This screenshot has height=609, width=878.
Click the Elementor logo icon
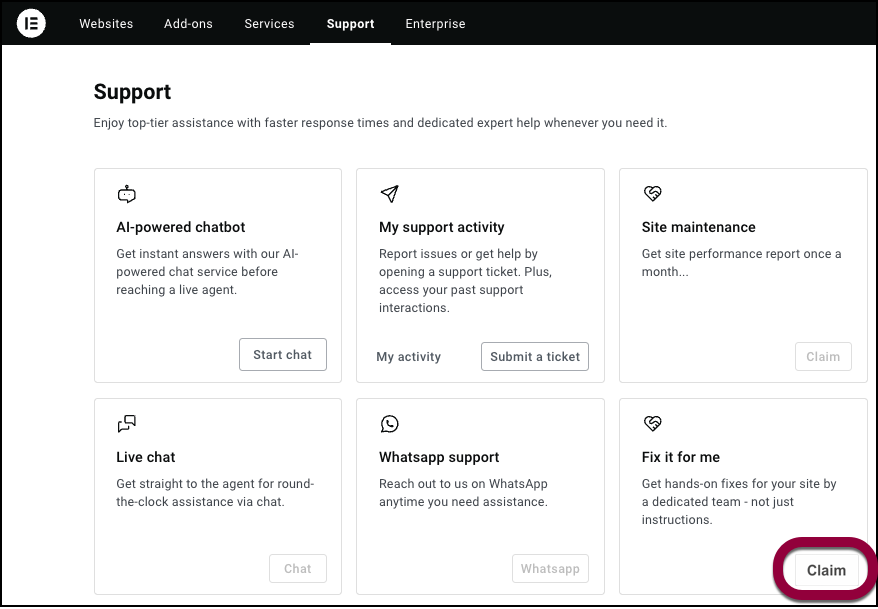[x=32, y=23]
